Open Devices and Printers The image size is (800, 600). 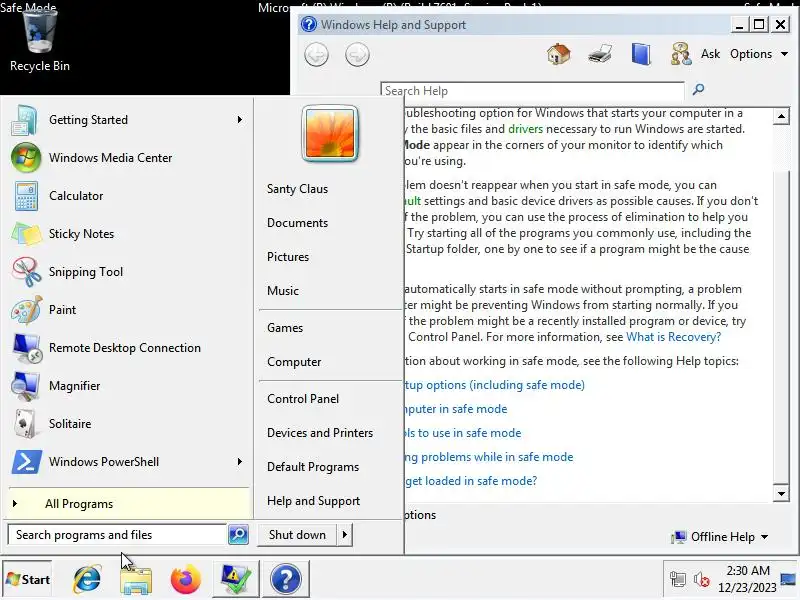[x=320, y=433]
